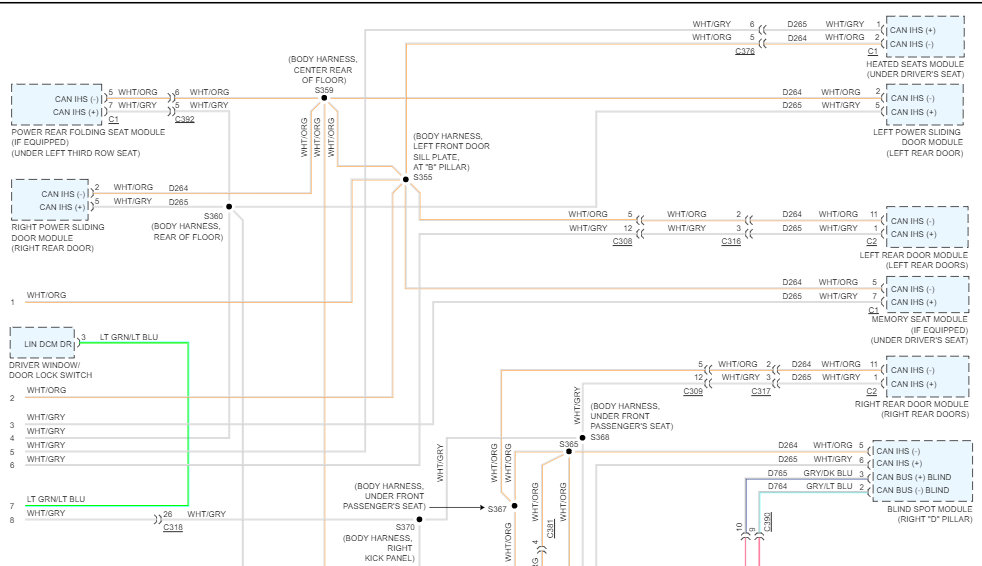Click the Left Power Sliding Door Module box
Viewport: 982px width, 566px height.
pyautogui.click(x=924, y=105)
